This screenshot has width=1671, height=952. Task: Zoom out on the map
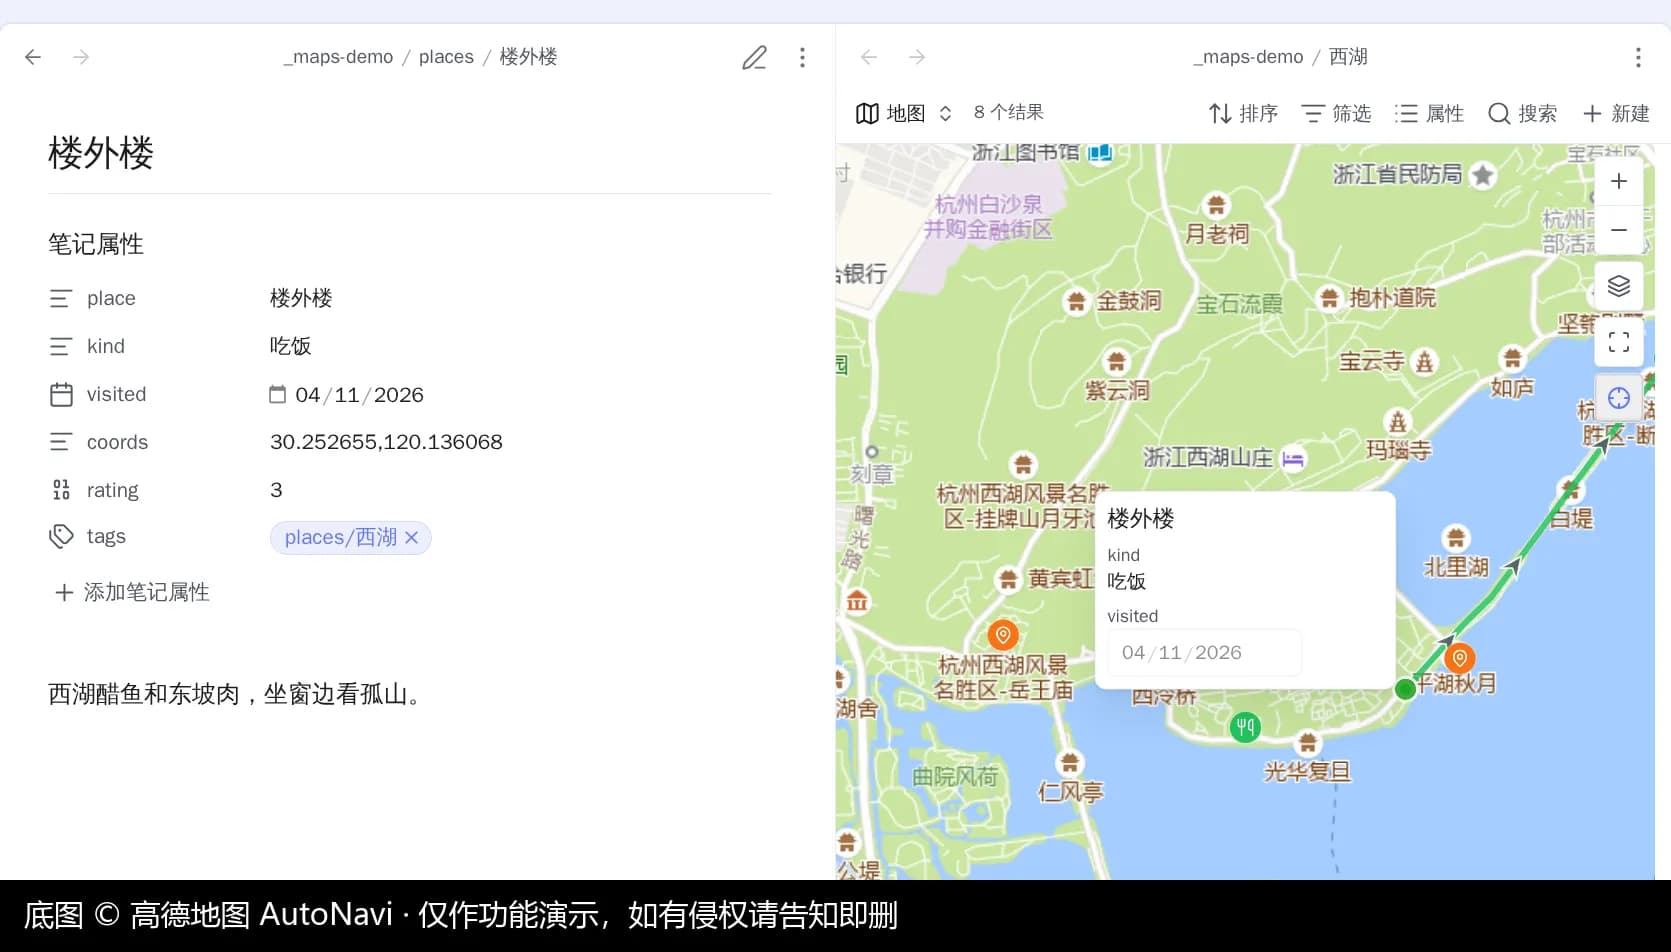point(1619,230)
